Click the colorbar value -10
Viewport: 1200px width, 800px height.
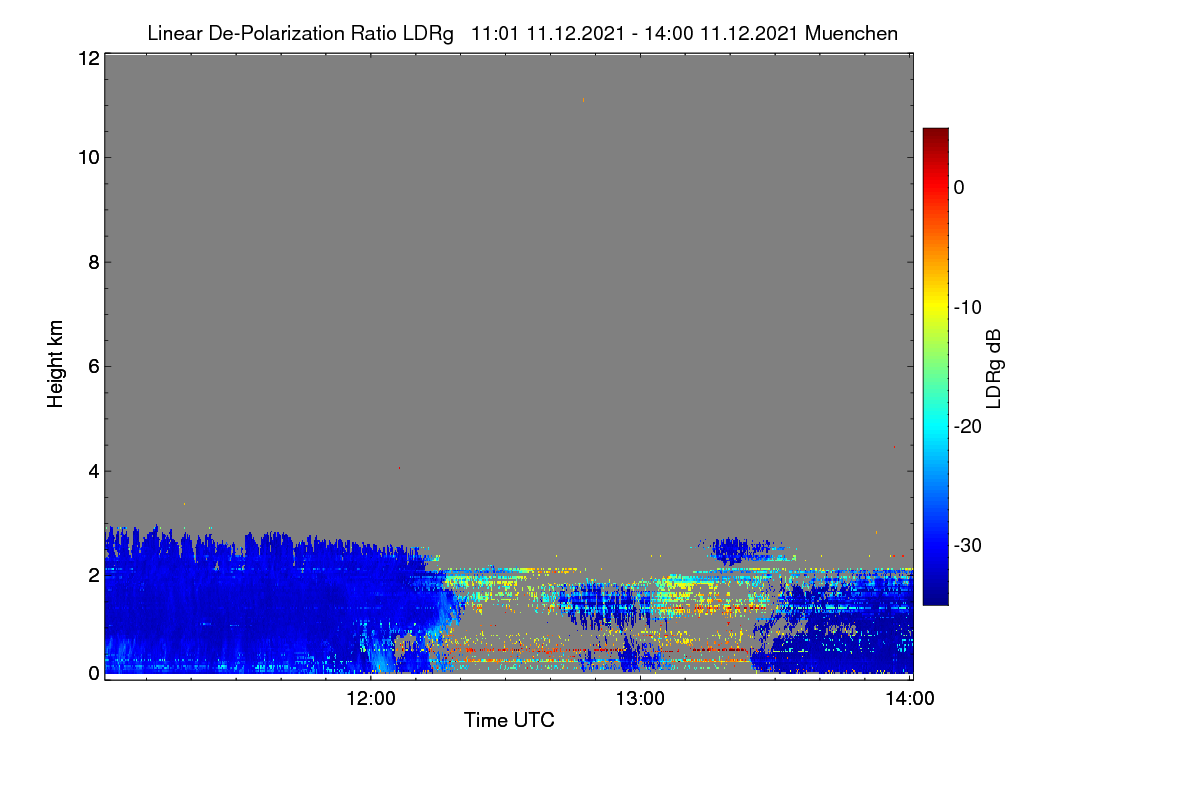(967, 307)
